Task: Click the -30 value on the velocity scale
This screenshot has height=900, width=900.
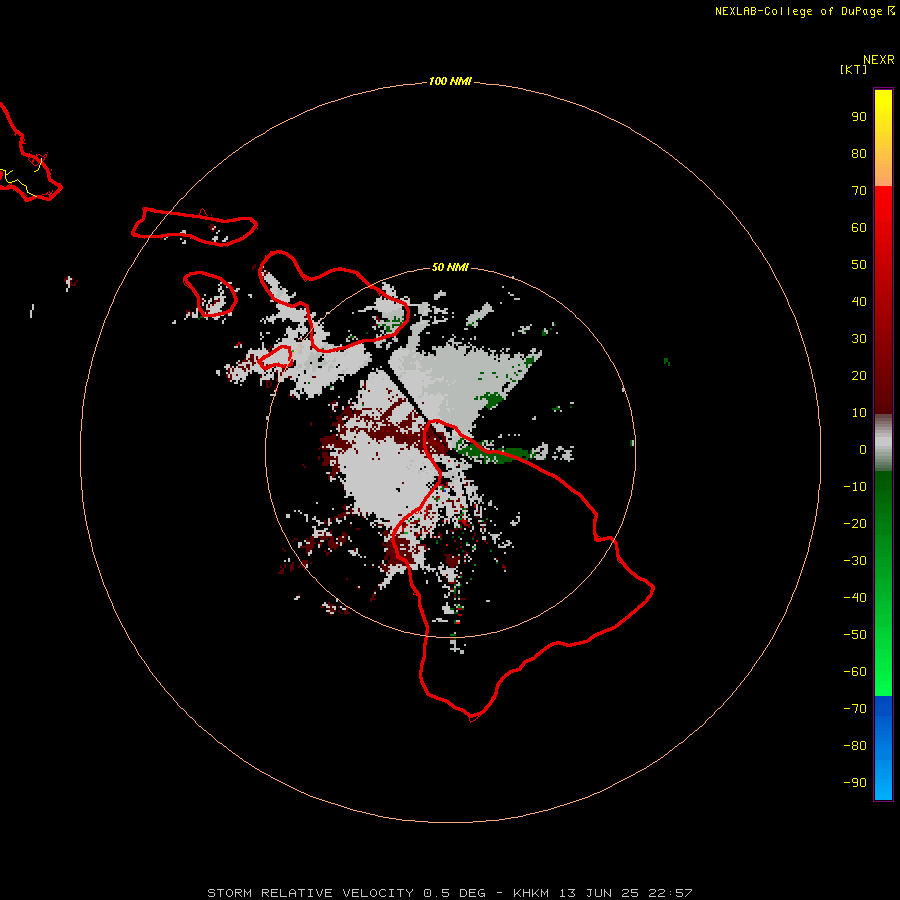Action: [x=855, y=561]
